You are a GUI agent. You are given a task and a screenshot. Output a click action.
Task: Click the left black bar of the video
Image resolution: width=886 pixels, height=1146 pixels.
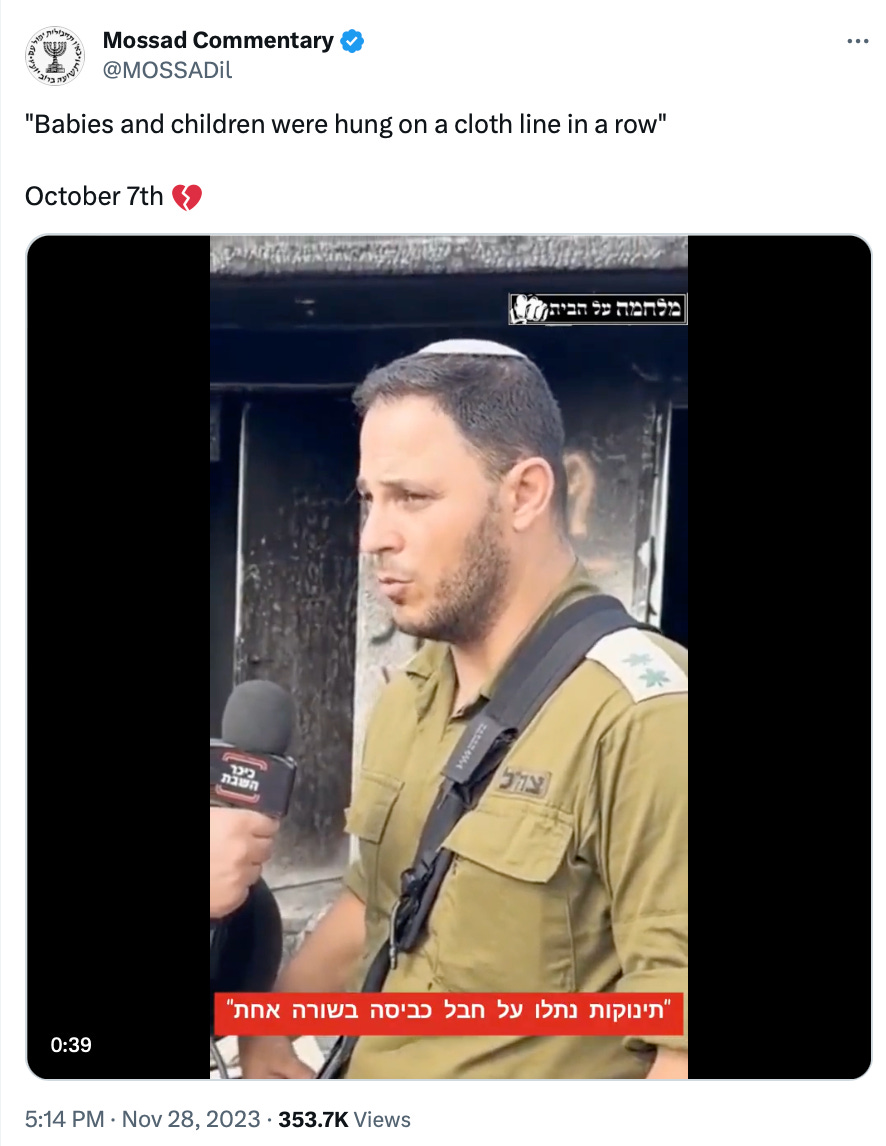[x=118, y=656]
